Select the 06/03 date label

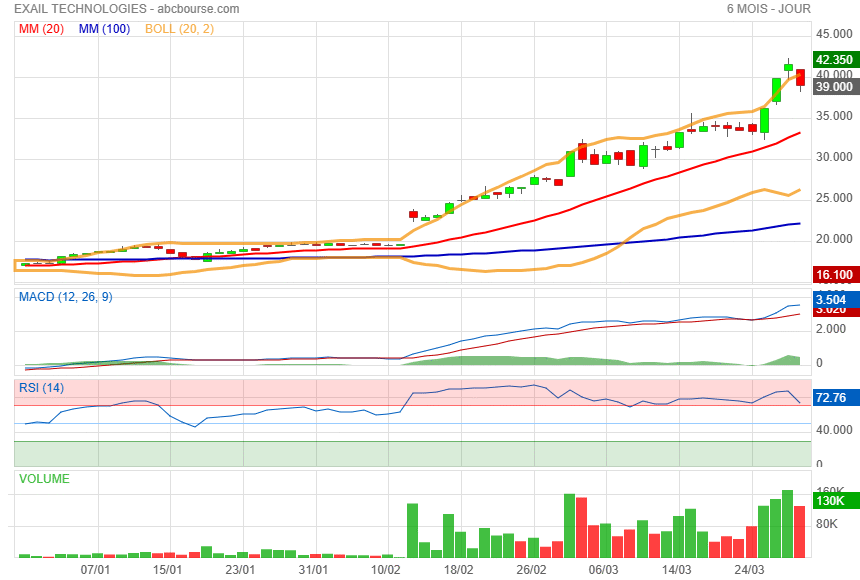pyautogui.click(x=603, y=570)
